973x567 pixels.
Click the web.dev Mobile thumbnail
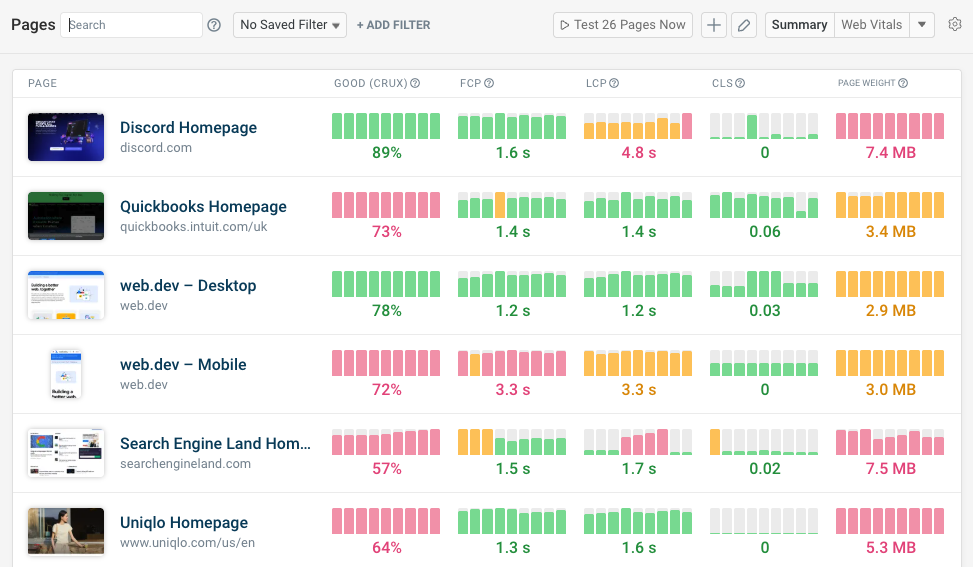[66, 373]
